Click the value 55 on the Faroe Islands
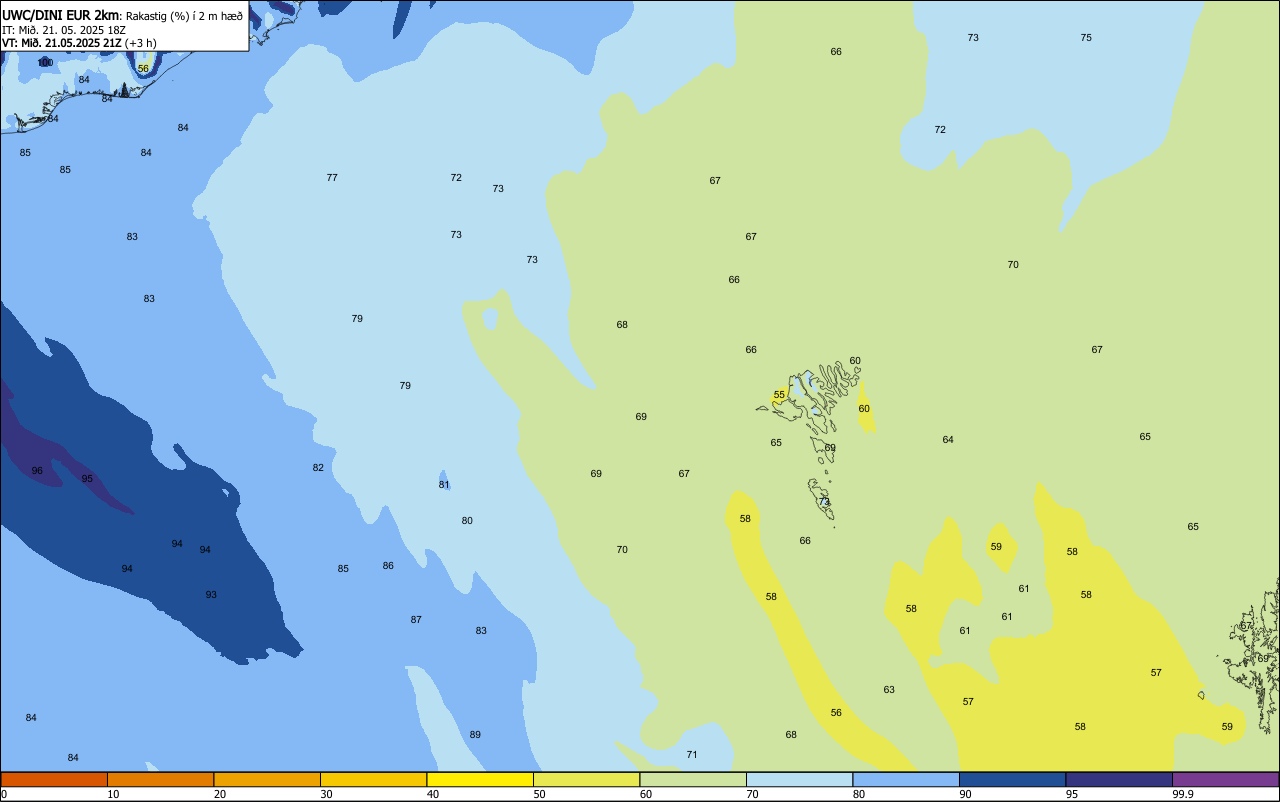The width and height of the screenshot is (1280, 802). 779,395
